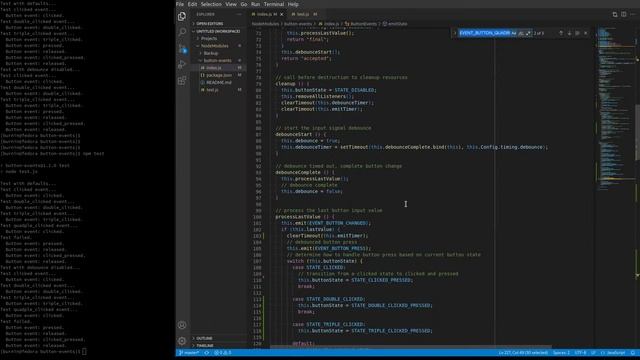Close the index.js editor tab

pyautogui.click(x=282, y=14)
